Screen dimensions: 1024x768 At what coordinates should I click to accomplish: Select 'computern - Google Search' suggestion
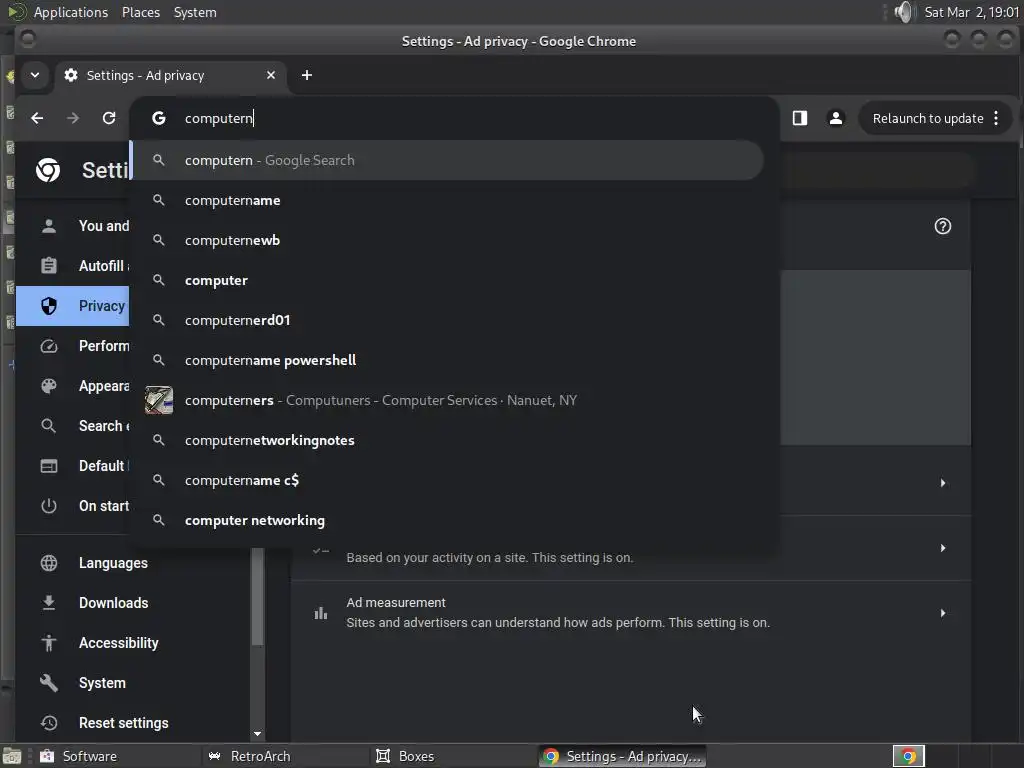click(x=448, y=160)
